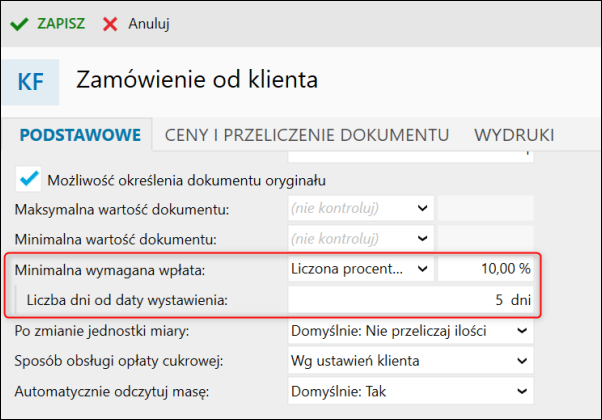Click the ZAPISZ button
This screenshot has height=420, width=602.
point(61,24)
